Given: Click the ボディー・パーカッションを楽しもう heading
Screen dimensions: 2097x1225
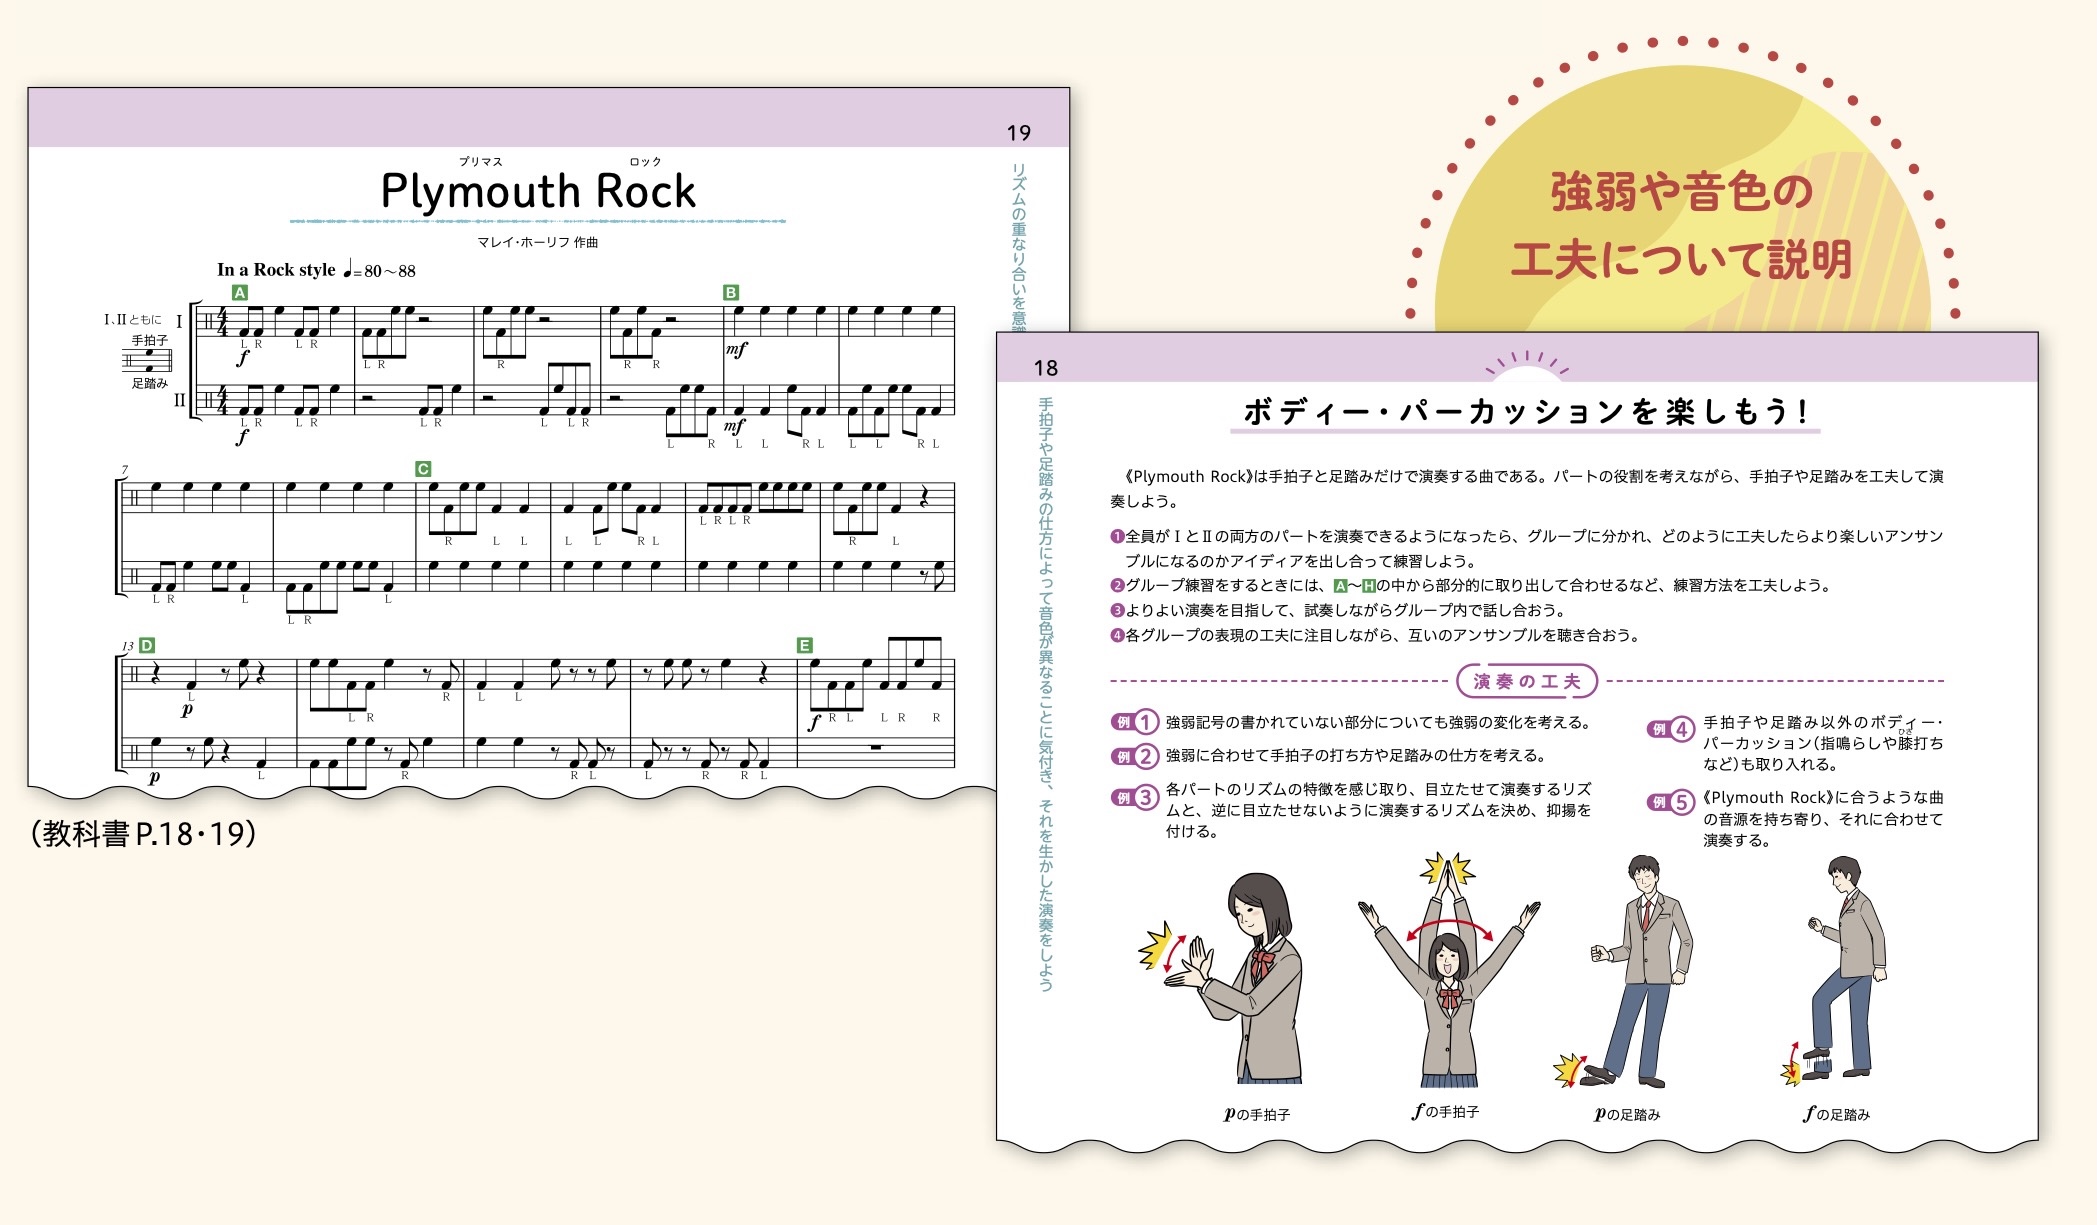Looking at the screenshot, I should (x=1525, y=412).
